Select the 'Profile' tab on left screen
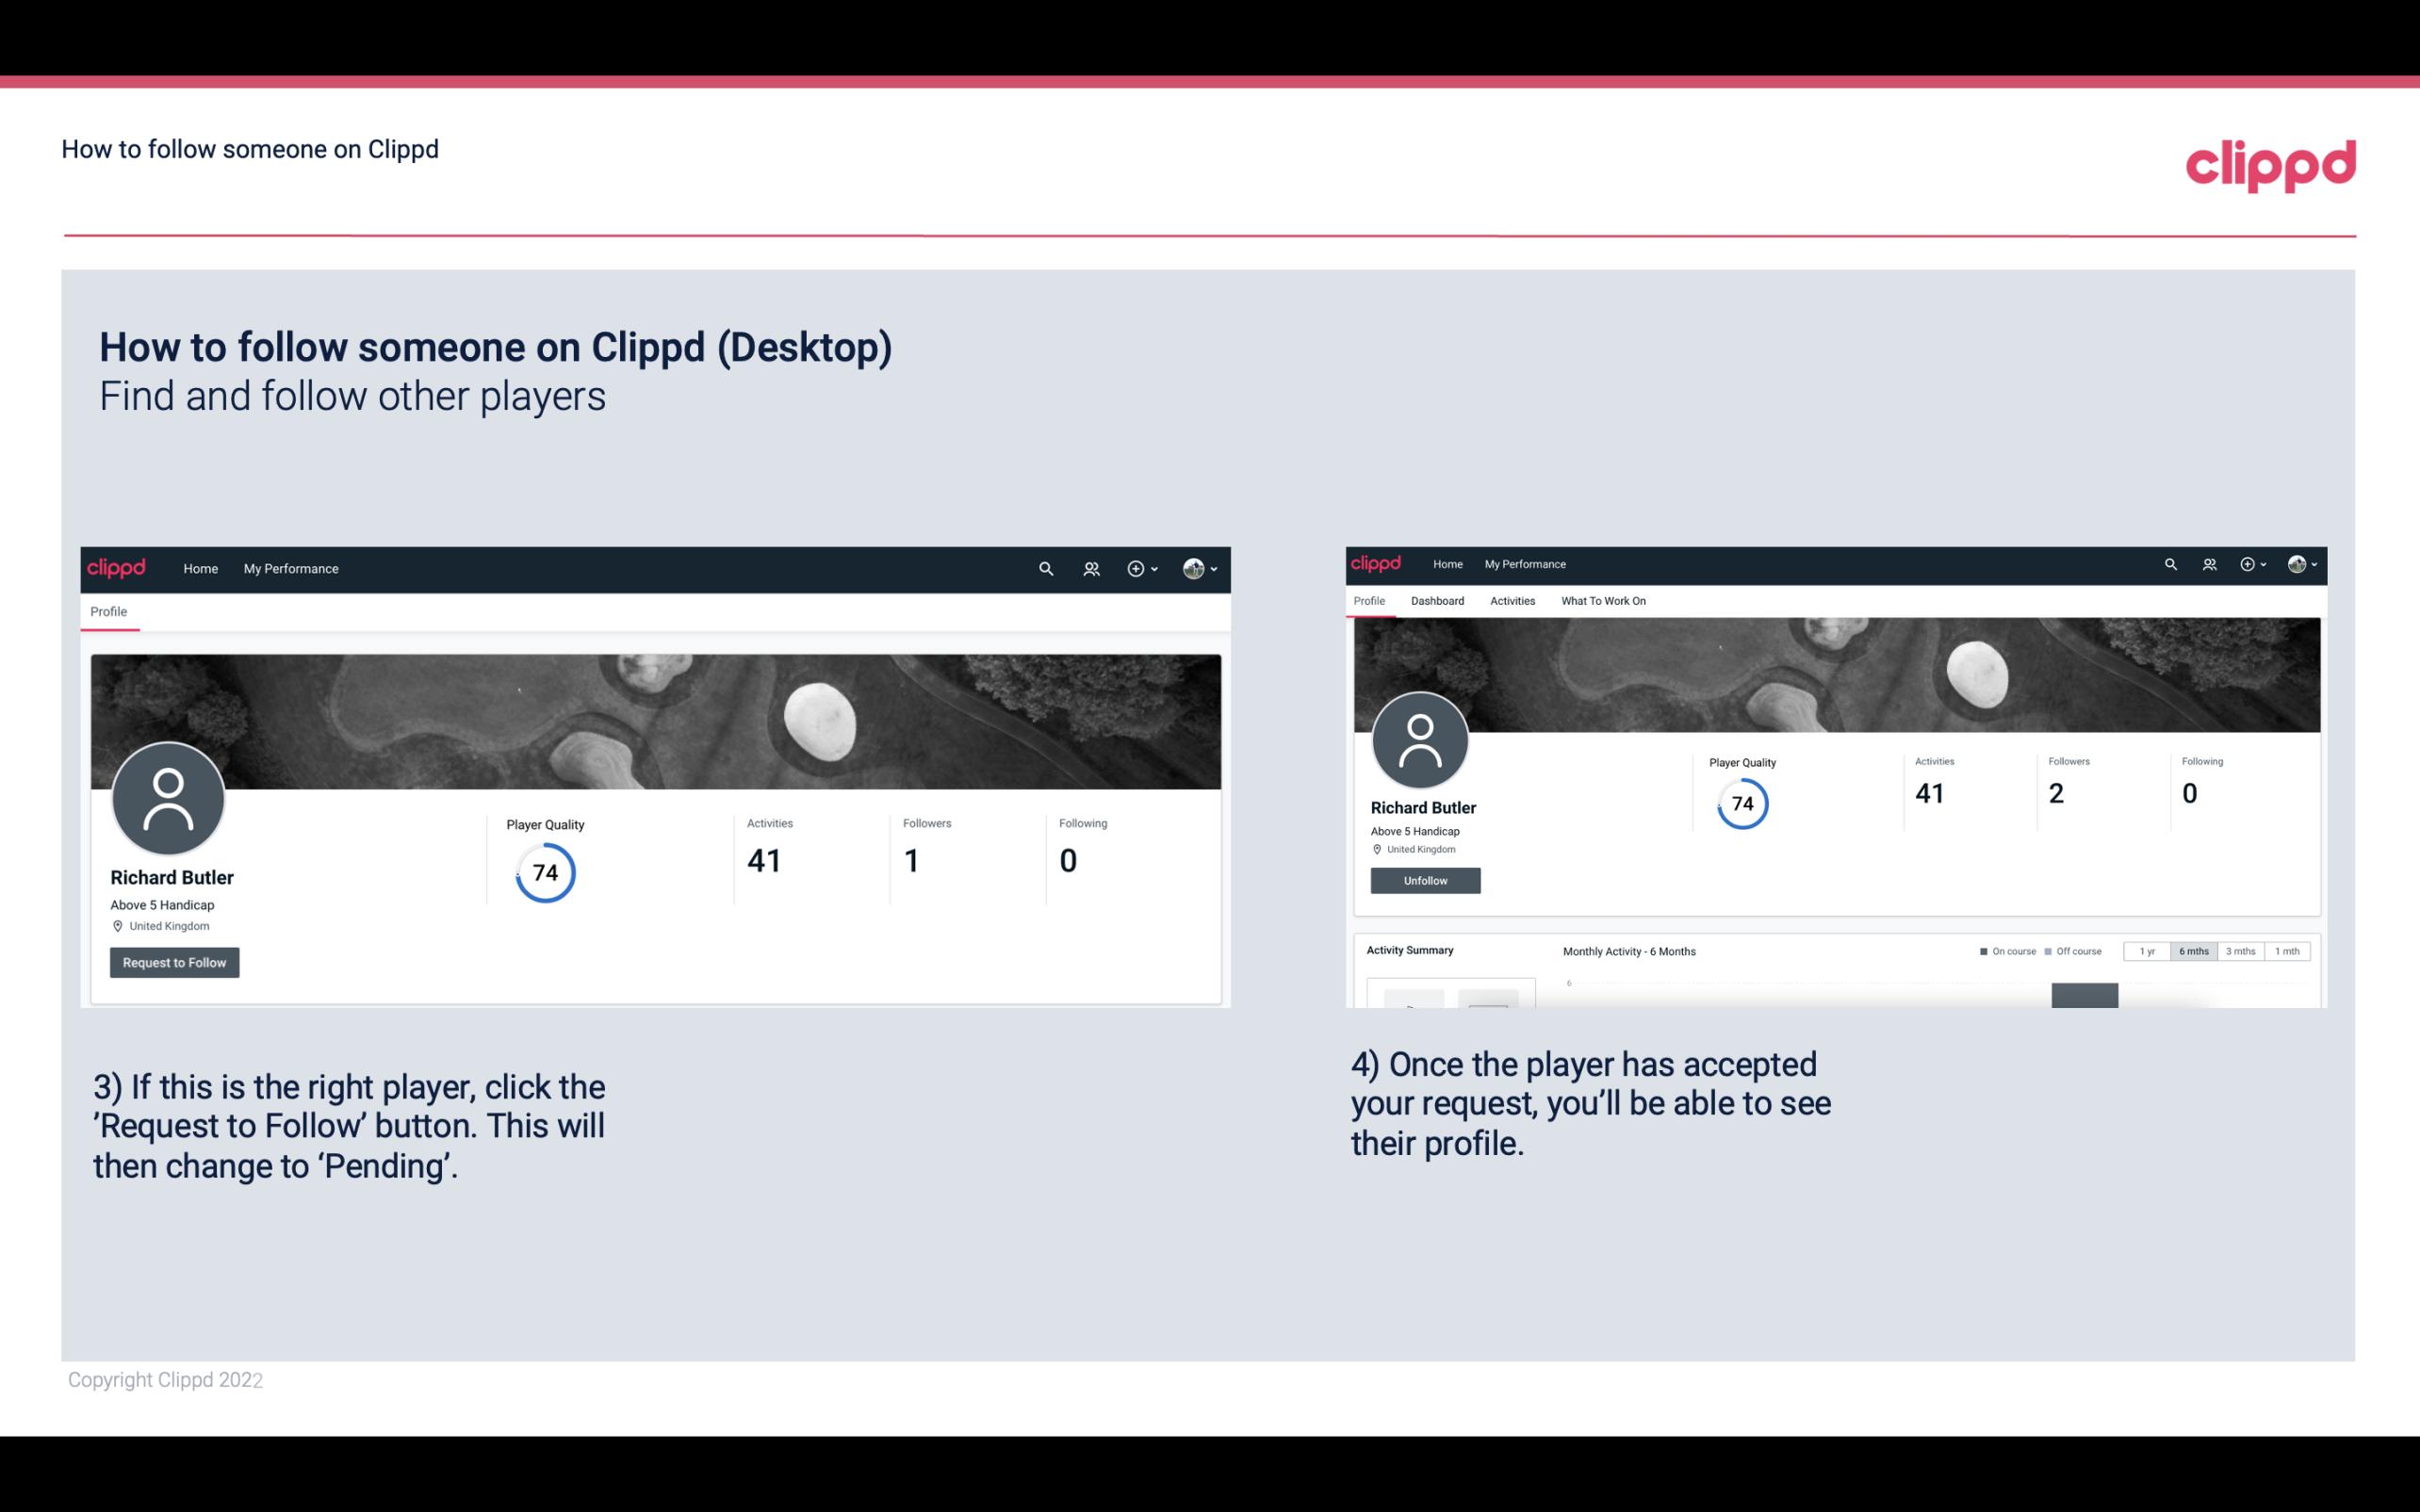The image size is (2420, 1512). coord(106,610)
